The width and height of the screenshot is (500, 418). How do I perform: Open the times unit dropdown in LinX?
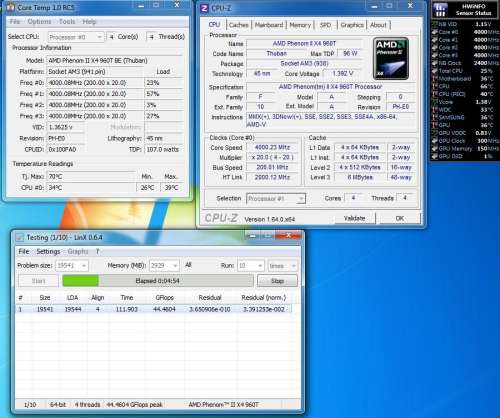click(283, 266)
